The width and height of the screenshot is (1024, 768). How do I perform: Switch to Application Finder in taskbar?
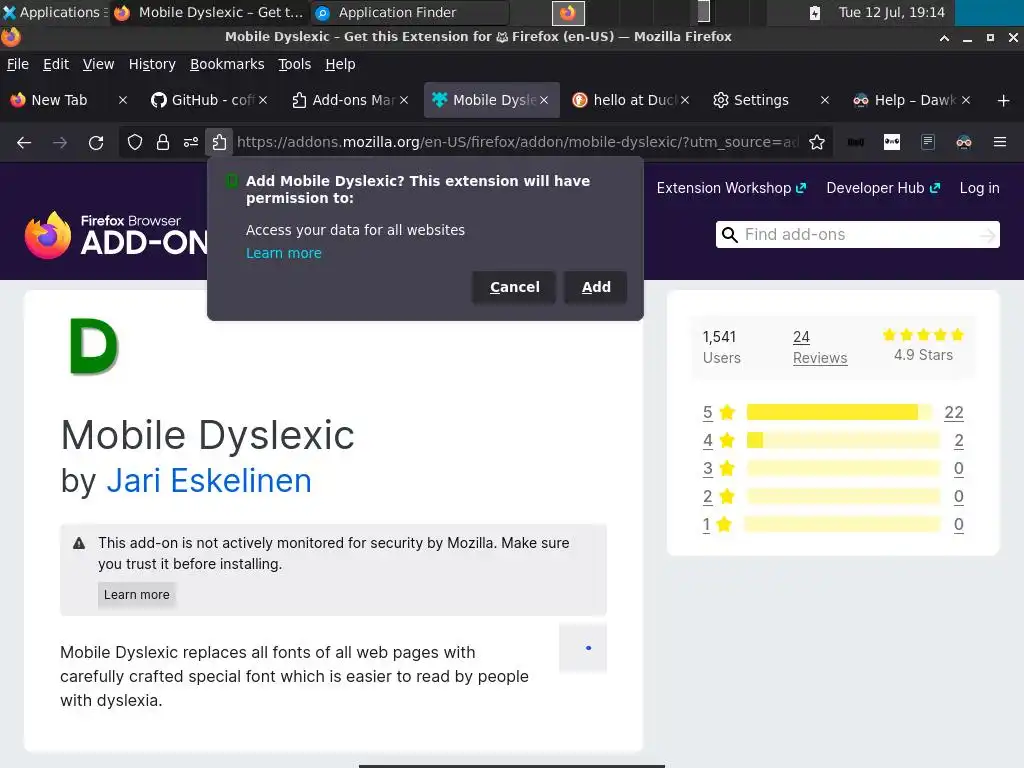click(x=408, y=12)
